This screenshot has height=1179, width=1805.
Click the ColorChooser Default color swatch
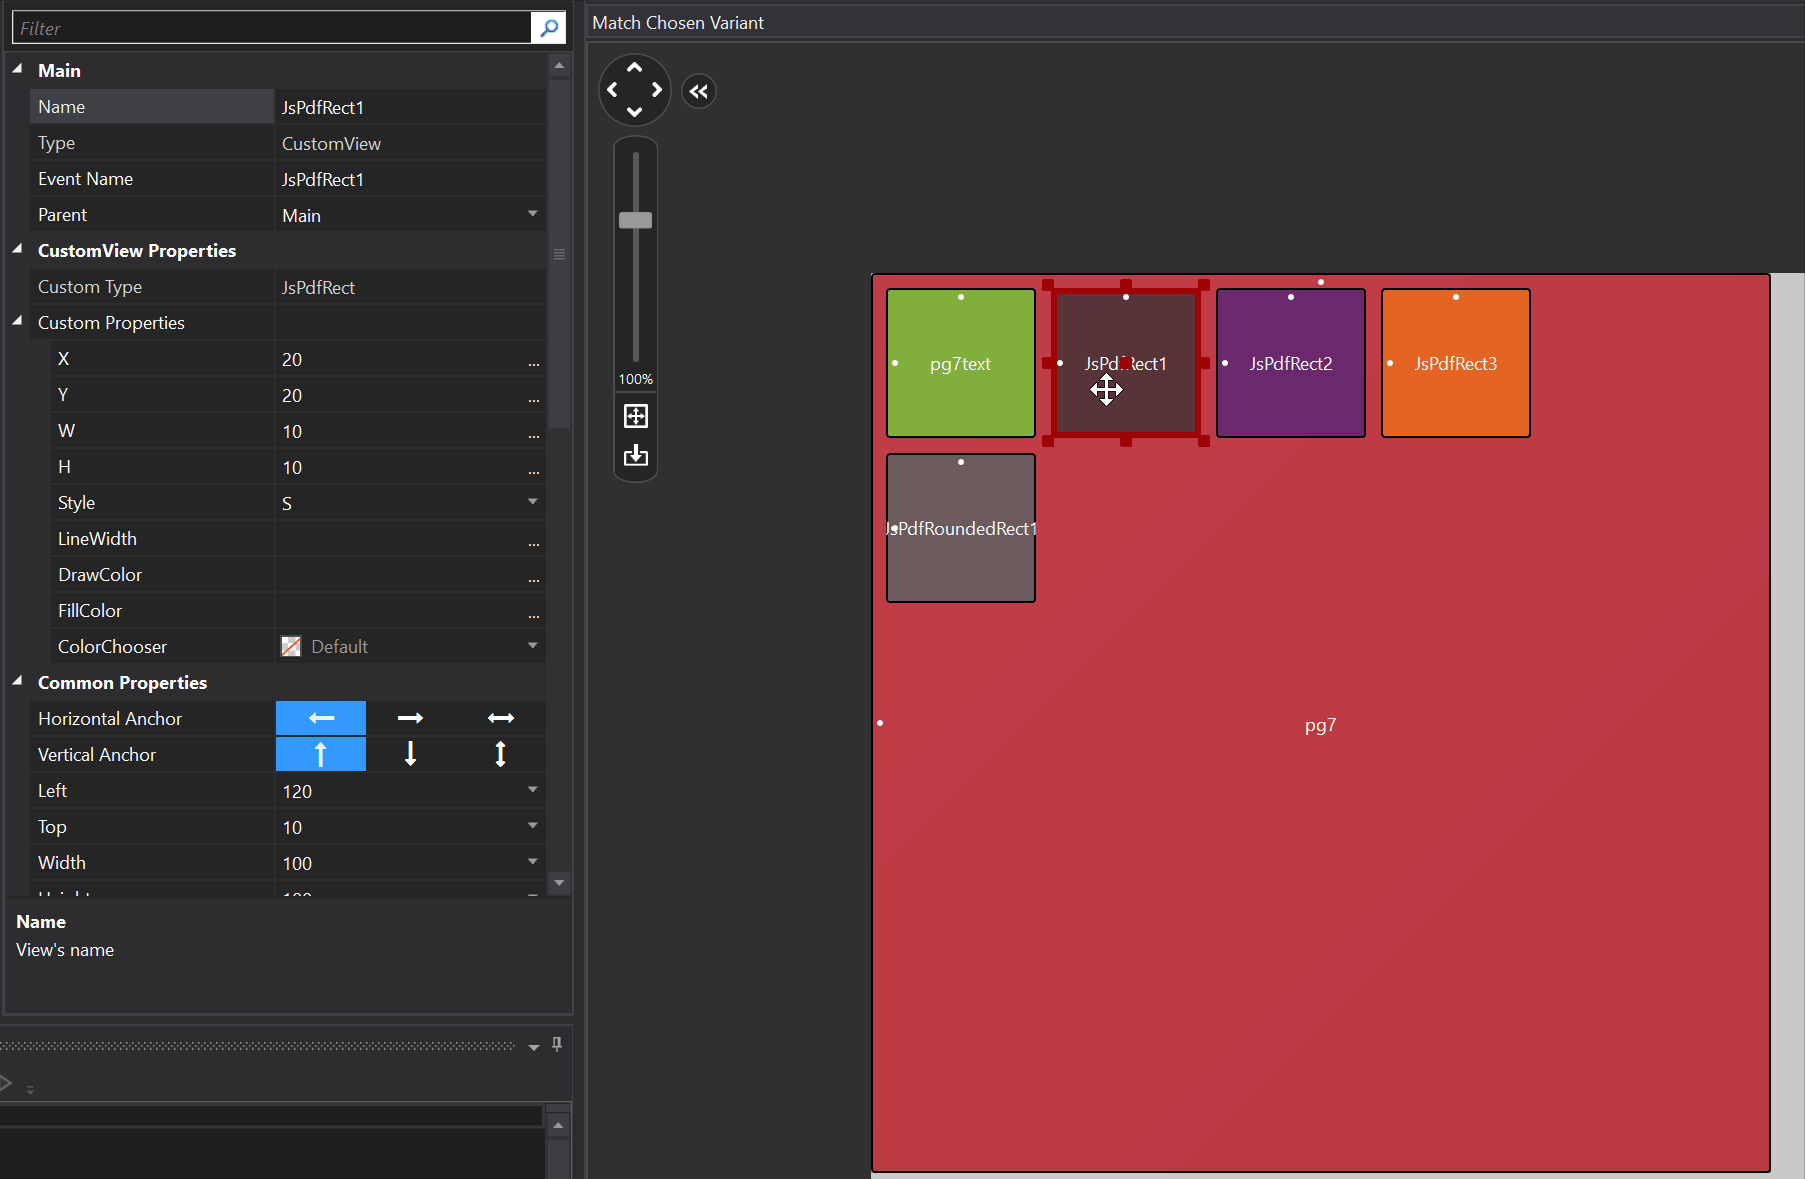coord(291,647)
